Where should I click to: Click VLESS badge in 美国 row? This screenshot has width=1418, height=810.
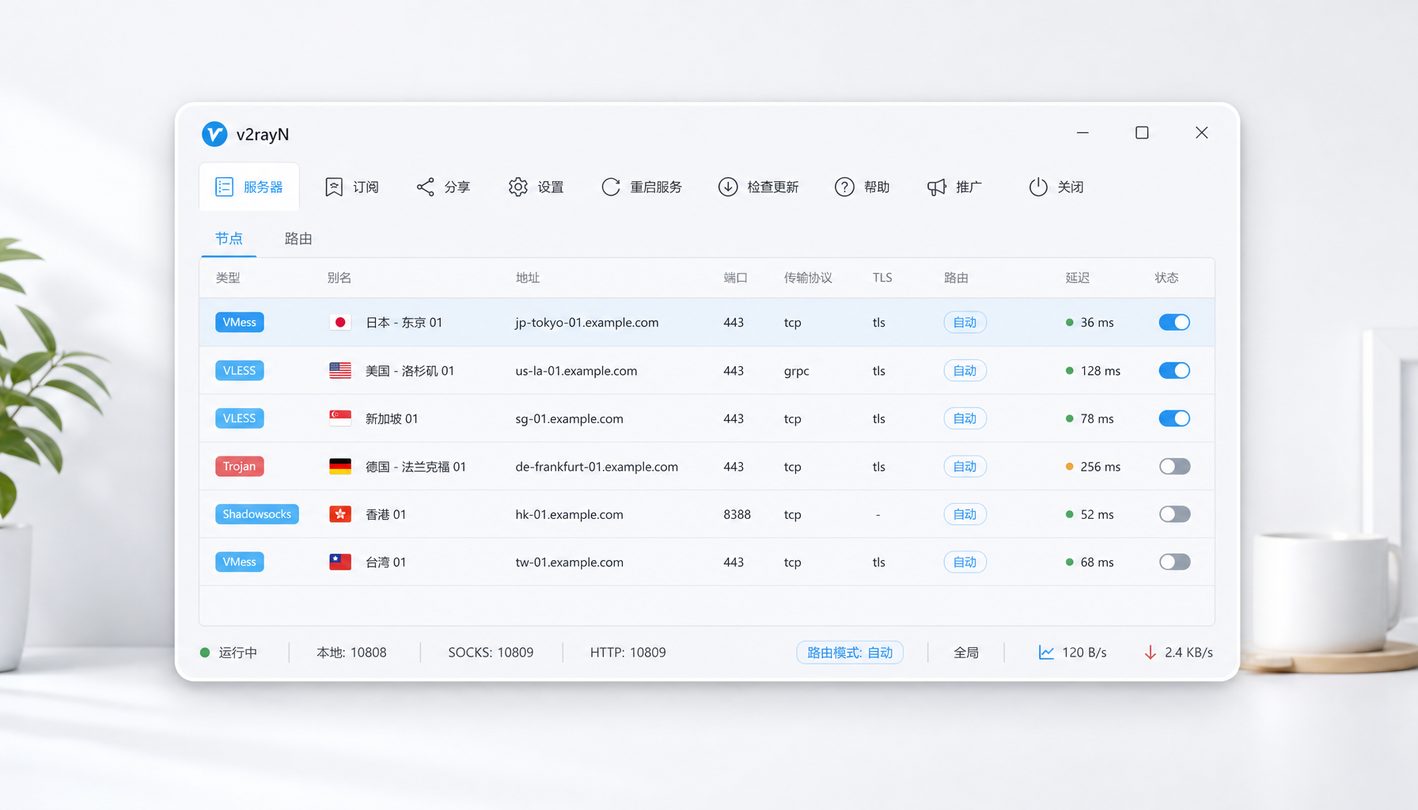pos(239,370)
